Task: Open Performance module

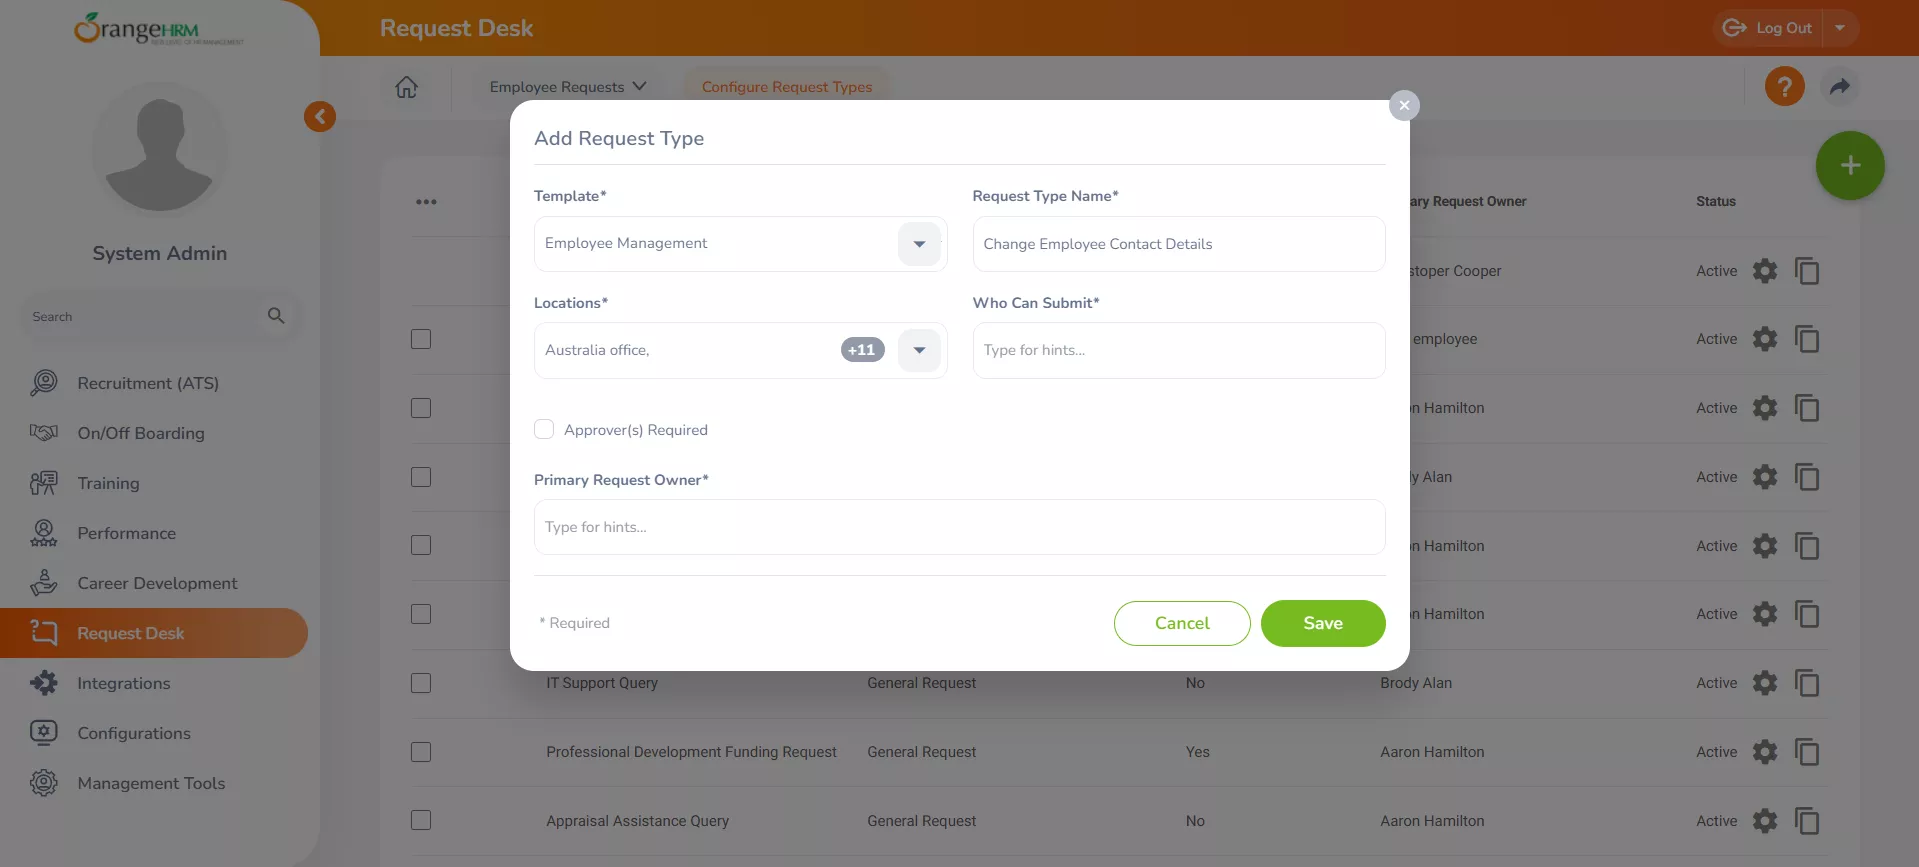Action: pyautogui.click(x=126, y=533)
